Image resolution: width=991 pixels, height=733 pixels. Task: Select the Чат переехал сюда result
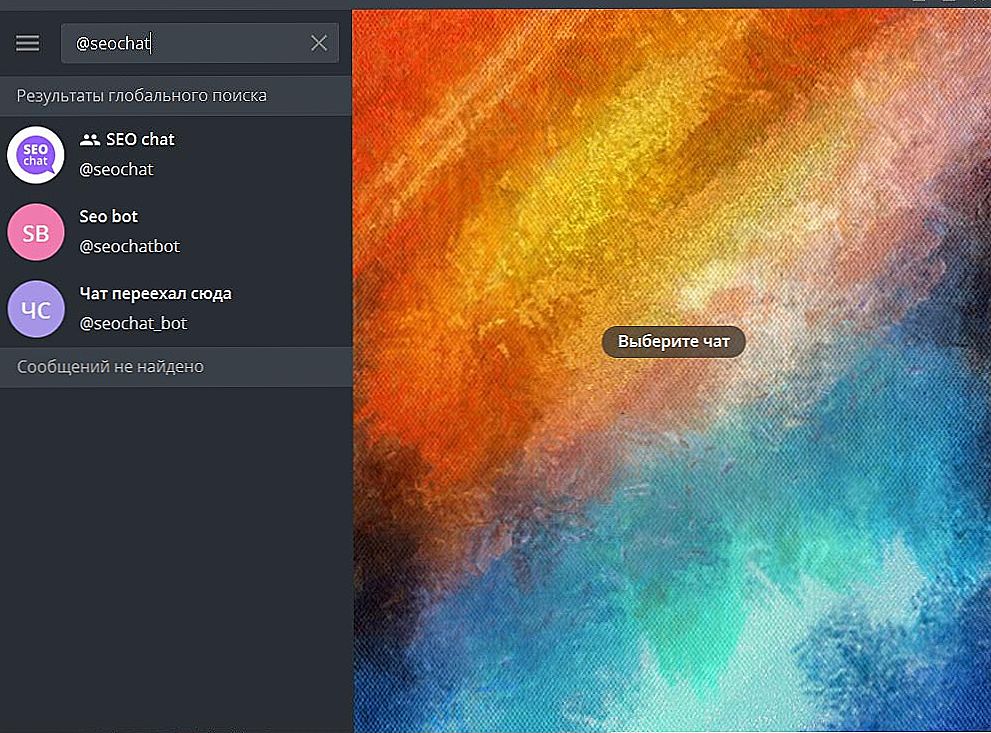[x=176, y=309]
